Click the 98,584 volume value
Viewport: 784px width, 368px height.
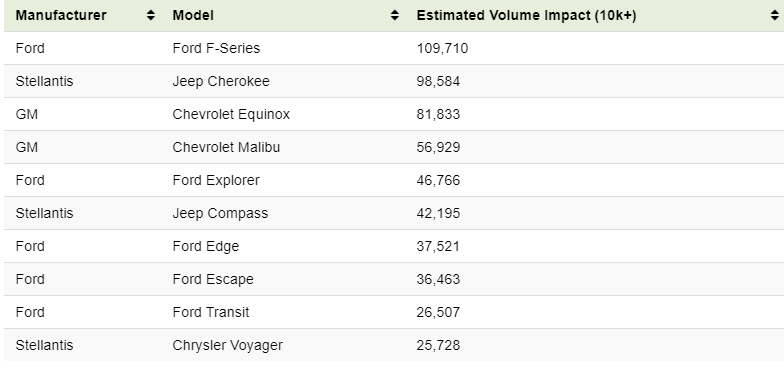(438, 82)
